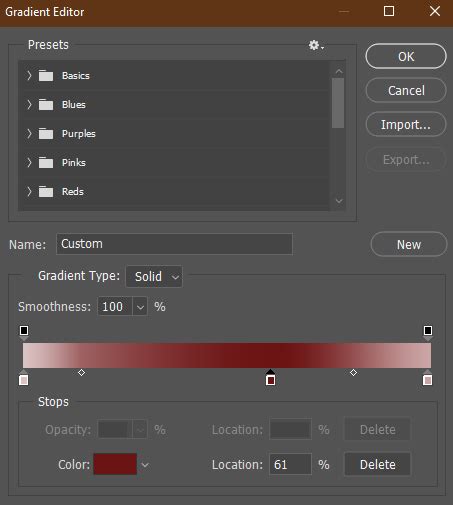This screenshot has height=505, width=453.
Task: Expand the Blues preset group
Action: click(x=29, y=105)
